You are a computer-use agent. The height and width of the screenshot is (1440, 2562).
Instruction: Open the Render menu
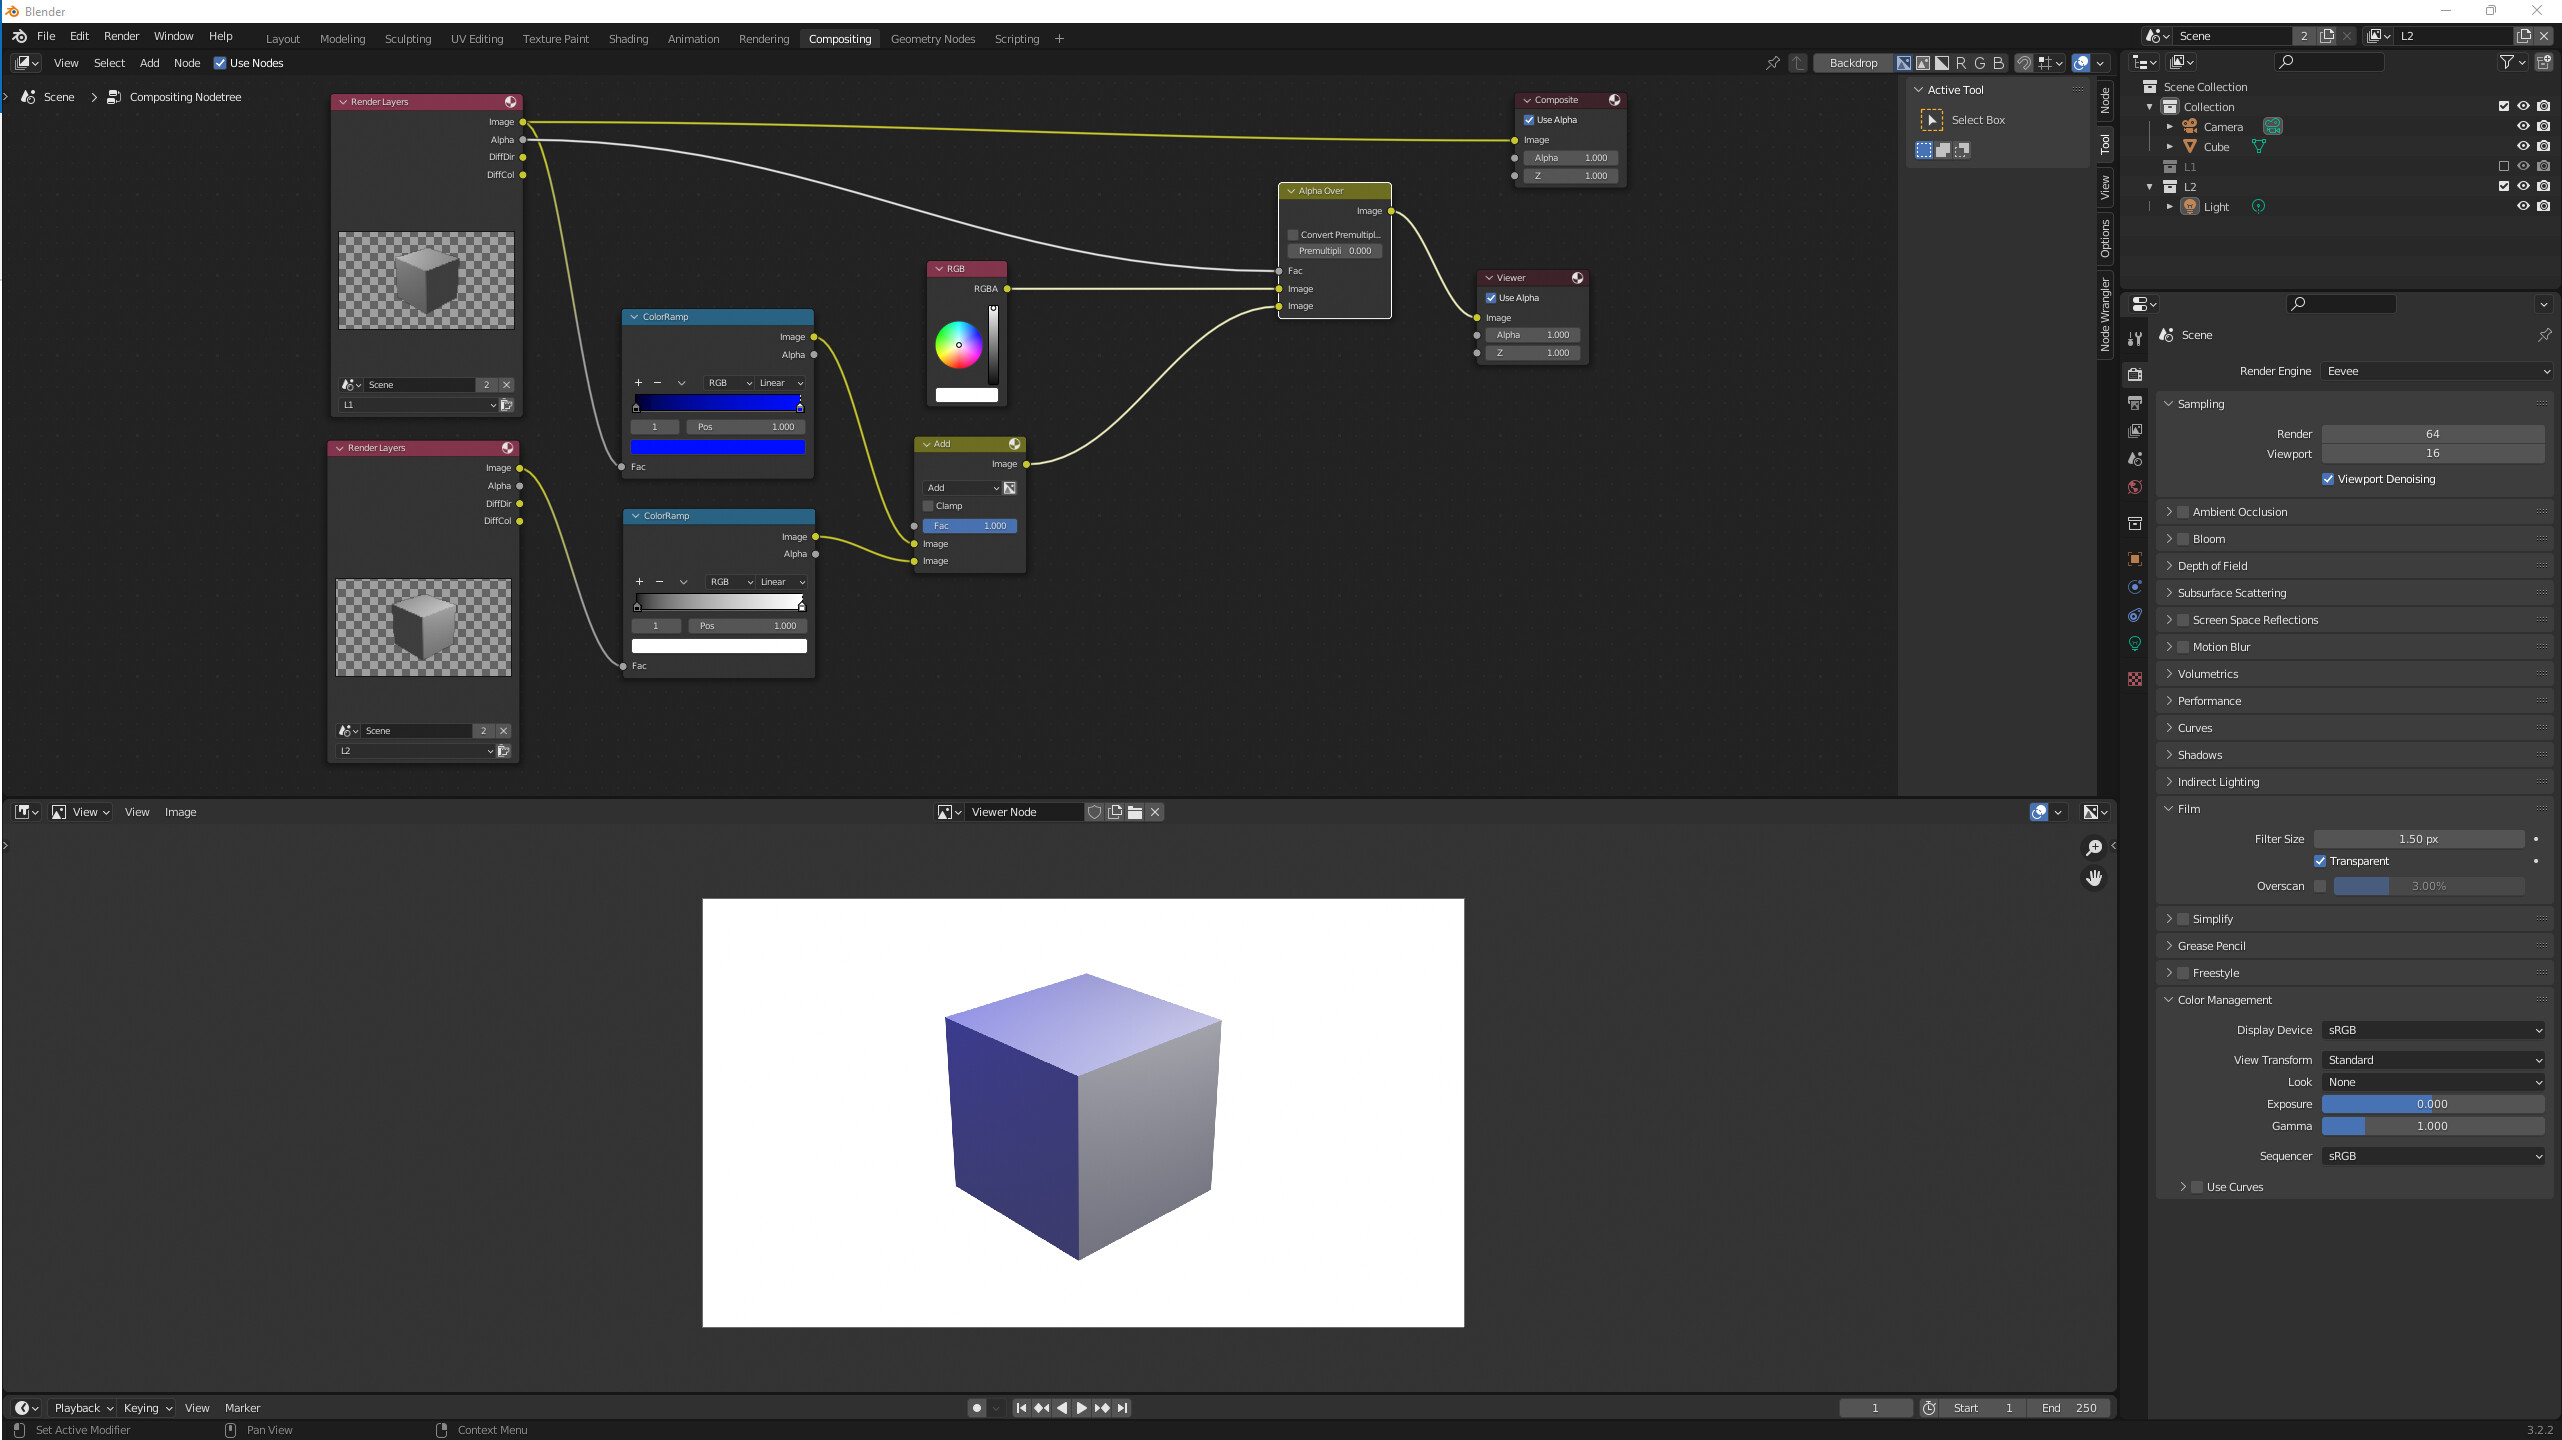tap(121, 36)
